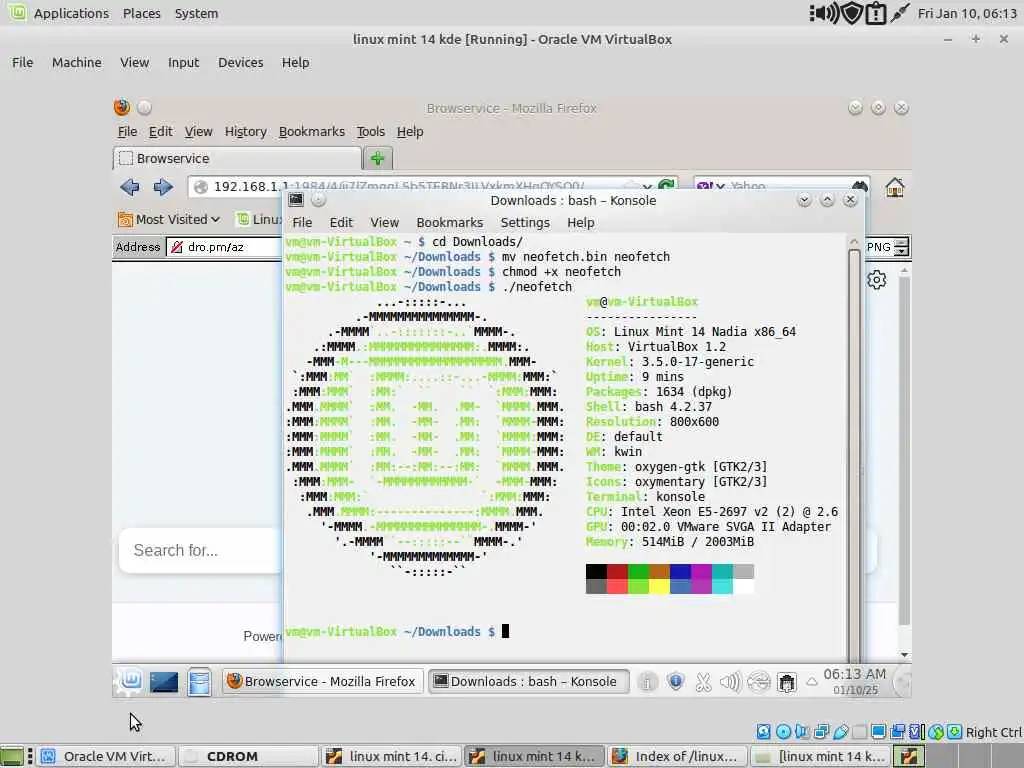Click the Show Desktop button in host panel
Viewport: 1024px width, 768px height.
point(11,757)
